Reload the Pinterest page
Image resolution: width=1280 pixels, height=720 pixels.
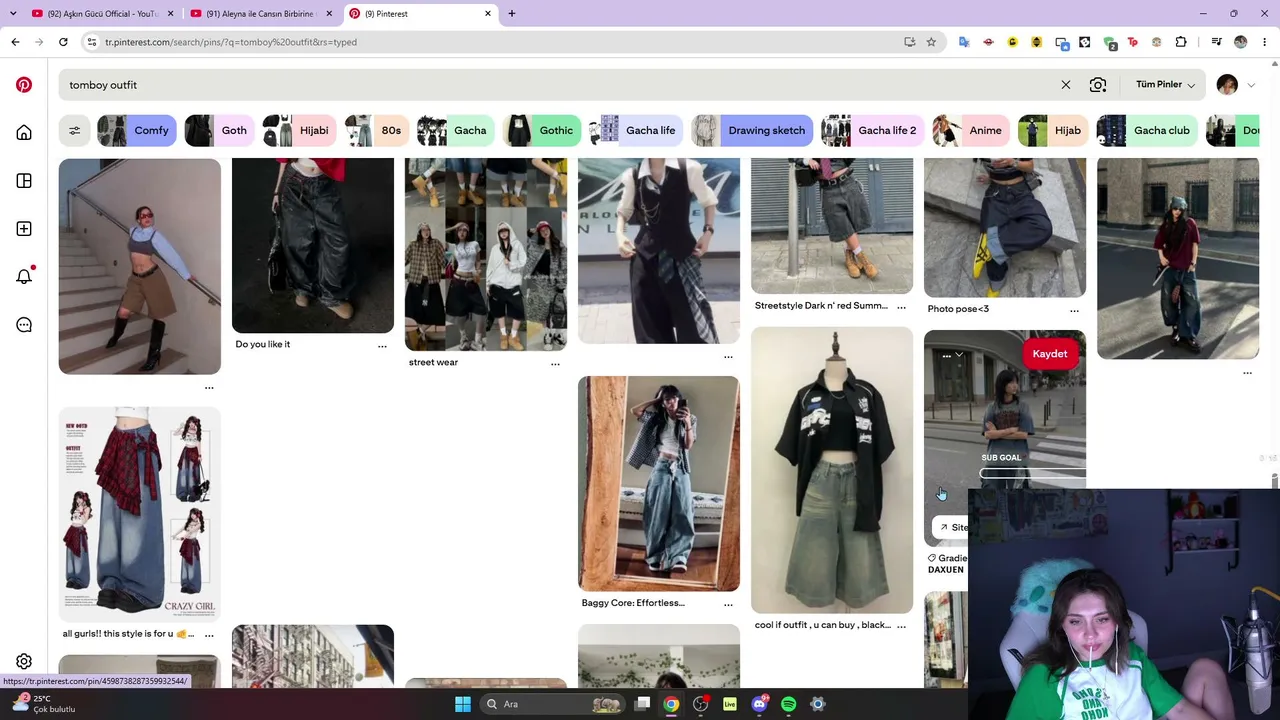63,42
